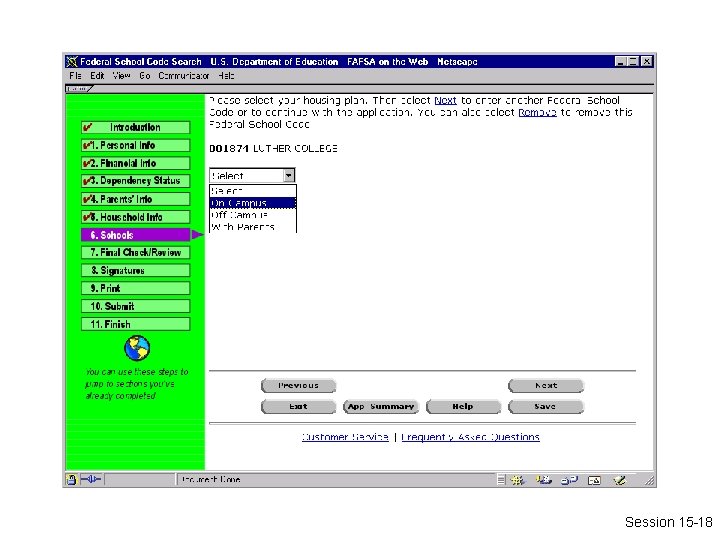Go to 1. Personal Info step
This screenshot has width=720, height=540.
coord(135,145)
